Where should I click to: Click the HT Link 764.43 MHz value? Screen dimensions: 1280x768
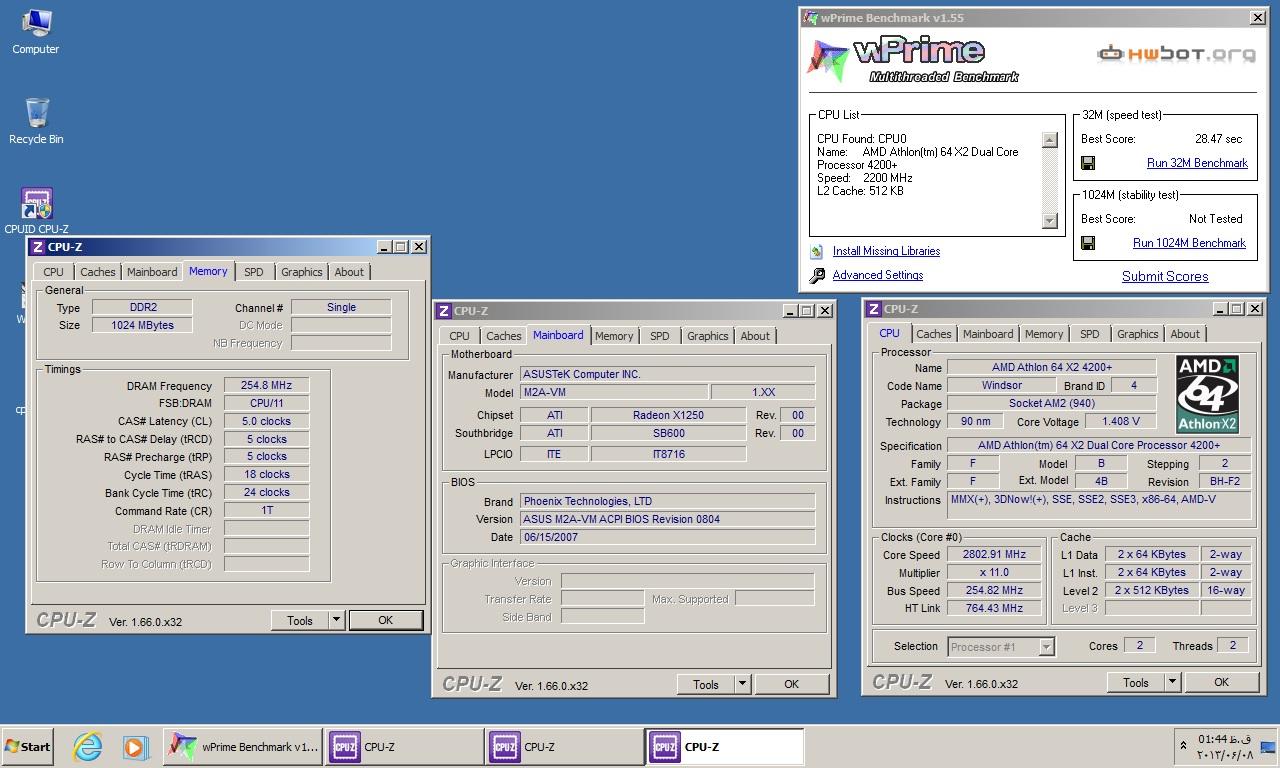[x=996, y=608]
